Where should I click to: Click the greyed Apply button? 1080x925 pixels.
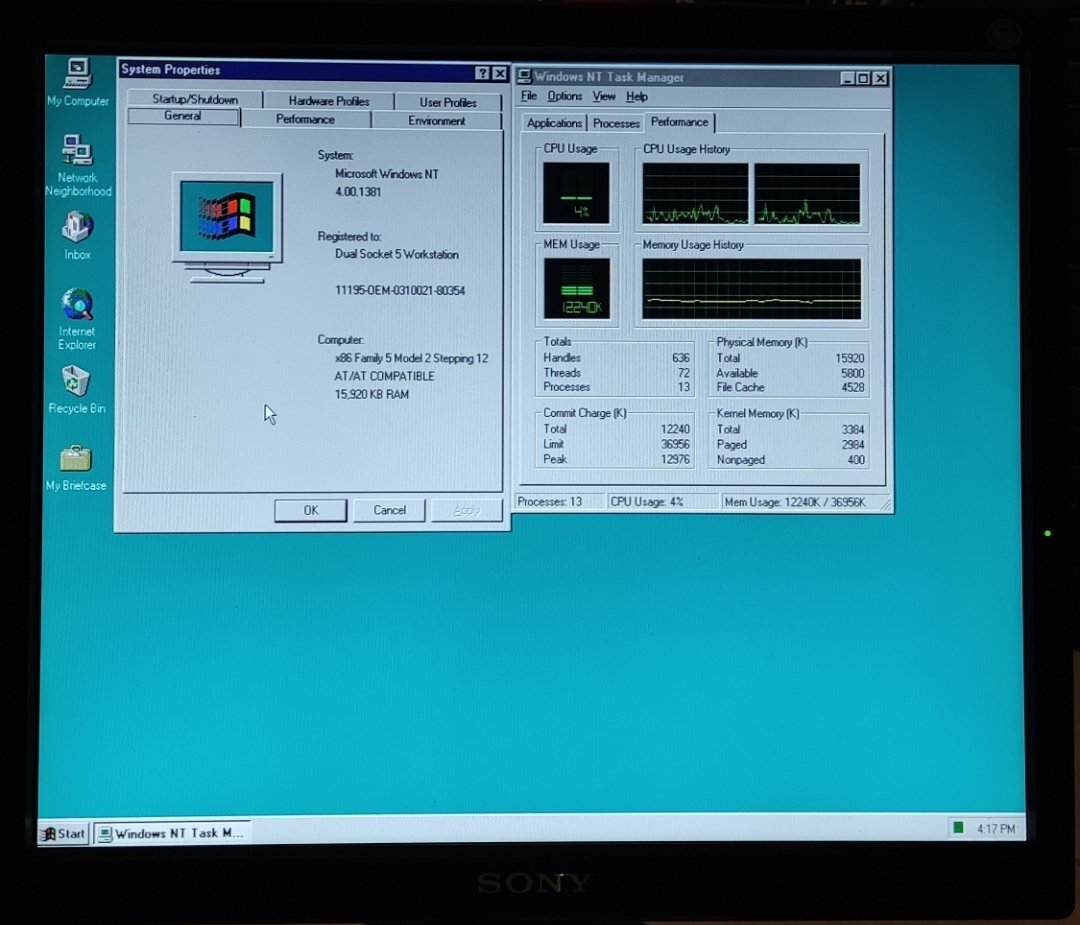(467, 510)
